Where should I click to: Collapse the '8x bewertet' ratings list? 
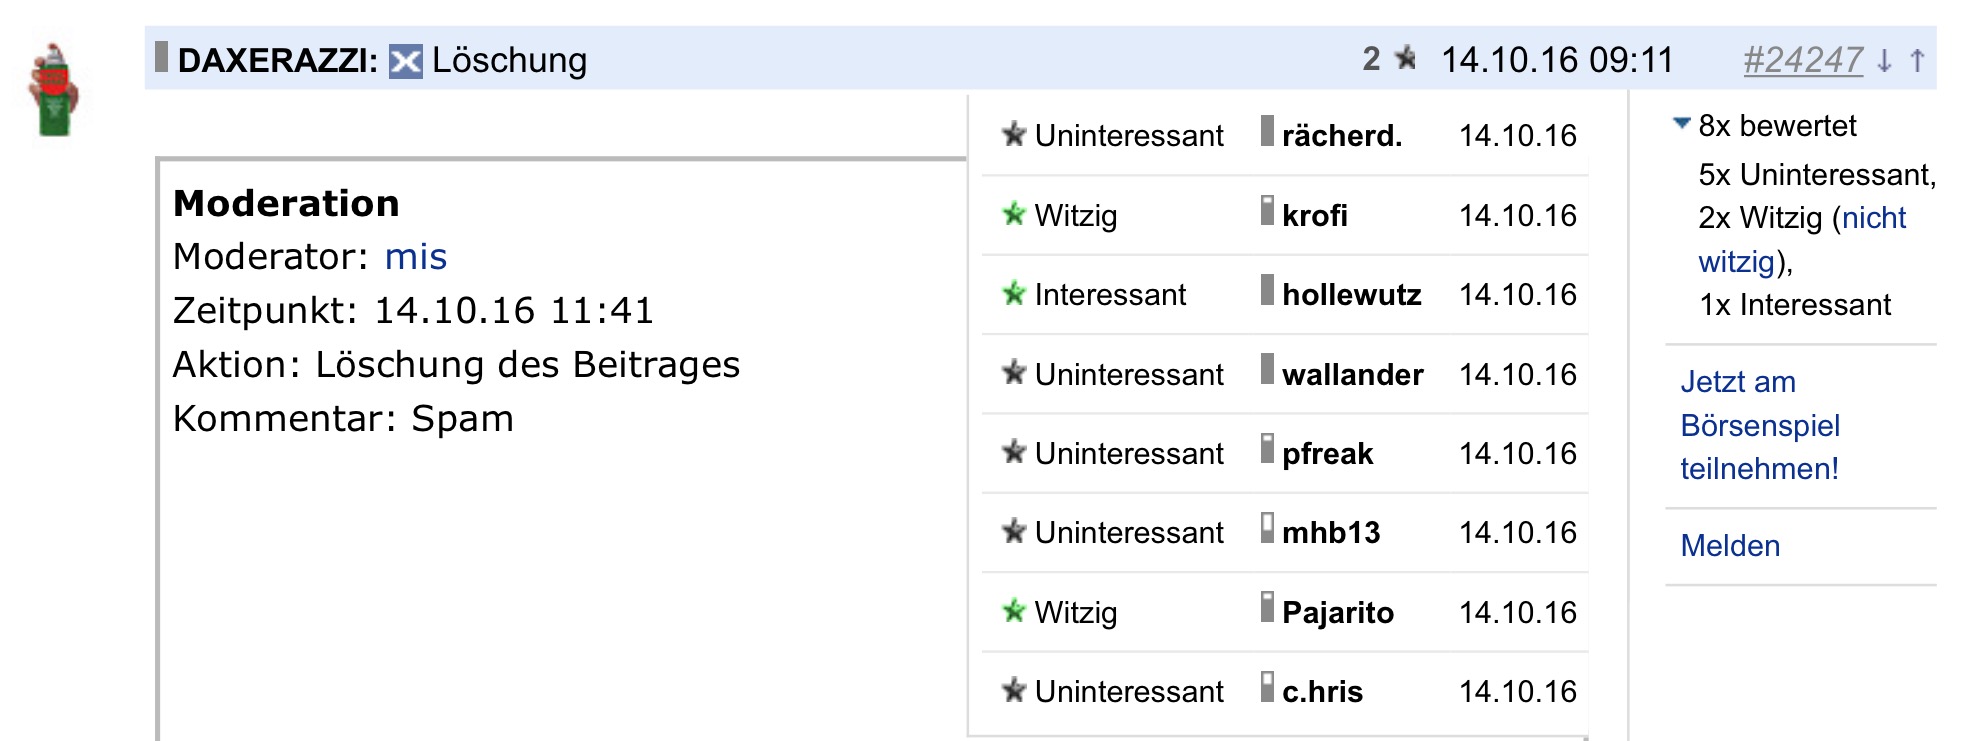pos(1682,124)
